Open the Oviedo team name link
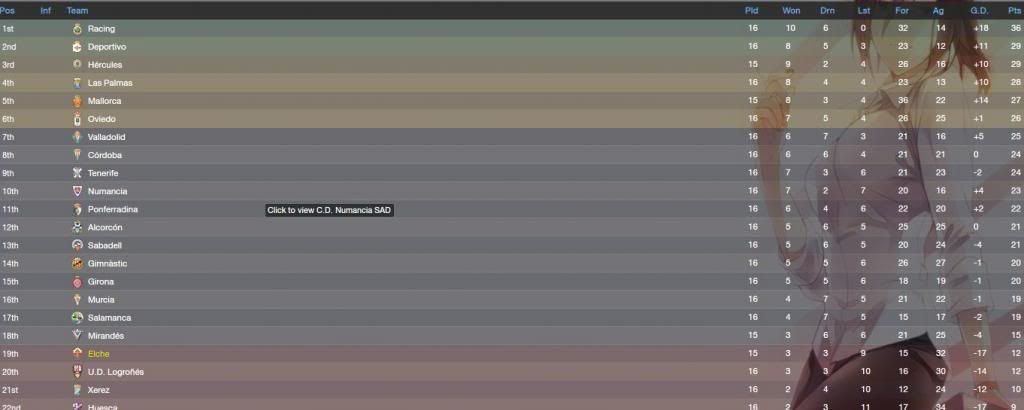 coord(101,119)
